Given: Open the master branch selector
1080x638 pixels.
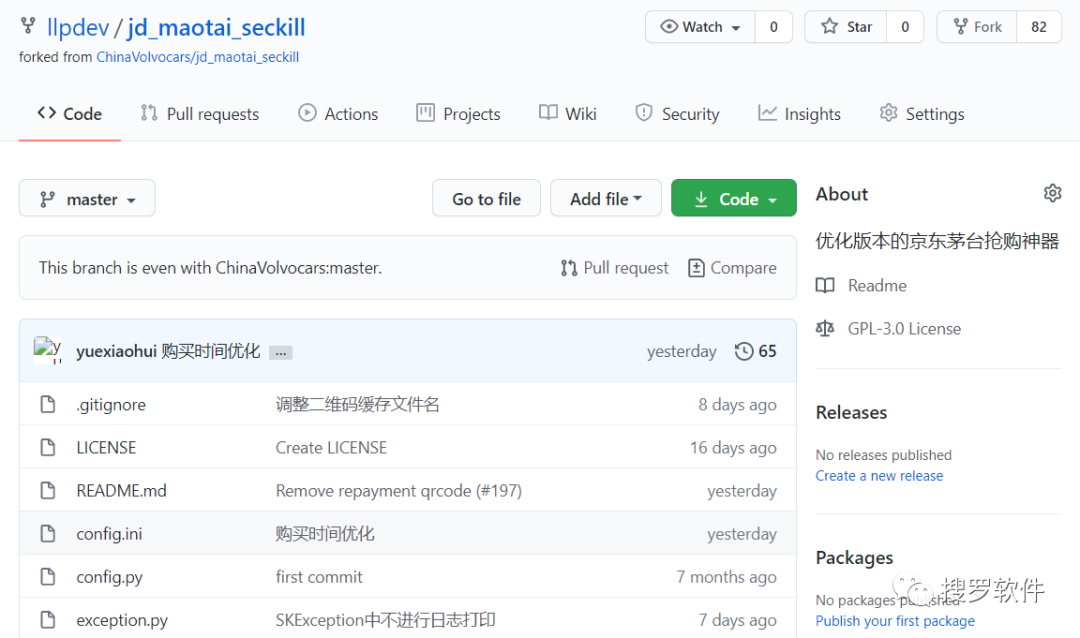Looking at the screenshot, I should pyautogui.click(x=87, y=198).
